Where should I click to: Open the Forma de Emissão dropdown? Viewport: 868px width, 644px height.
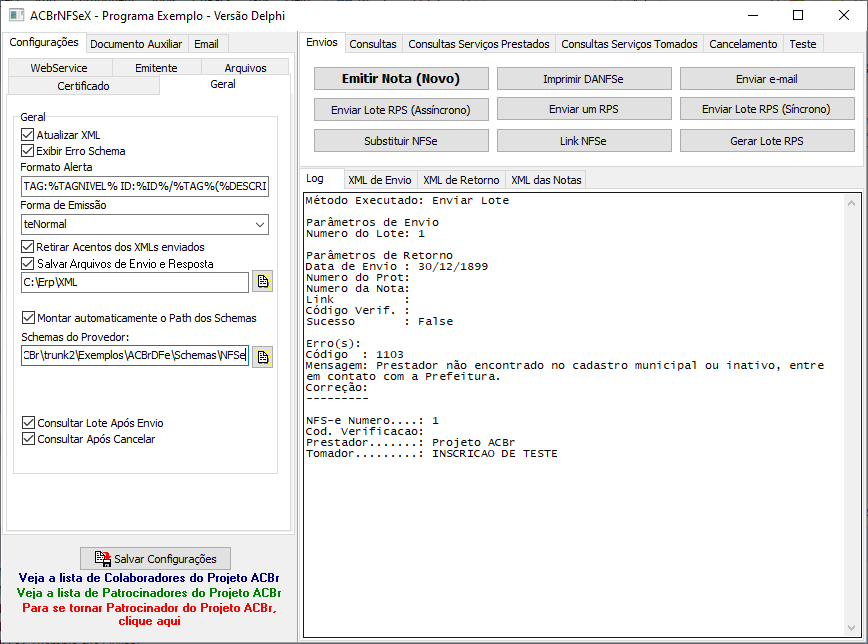tap(260, 224)
